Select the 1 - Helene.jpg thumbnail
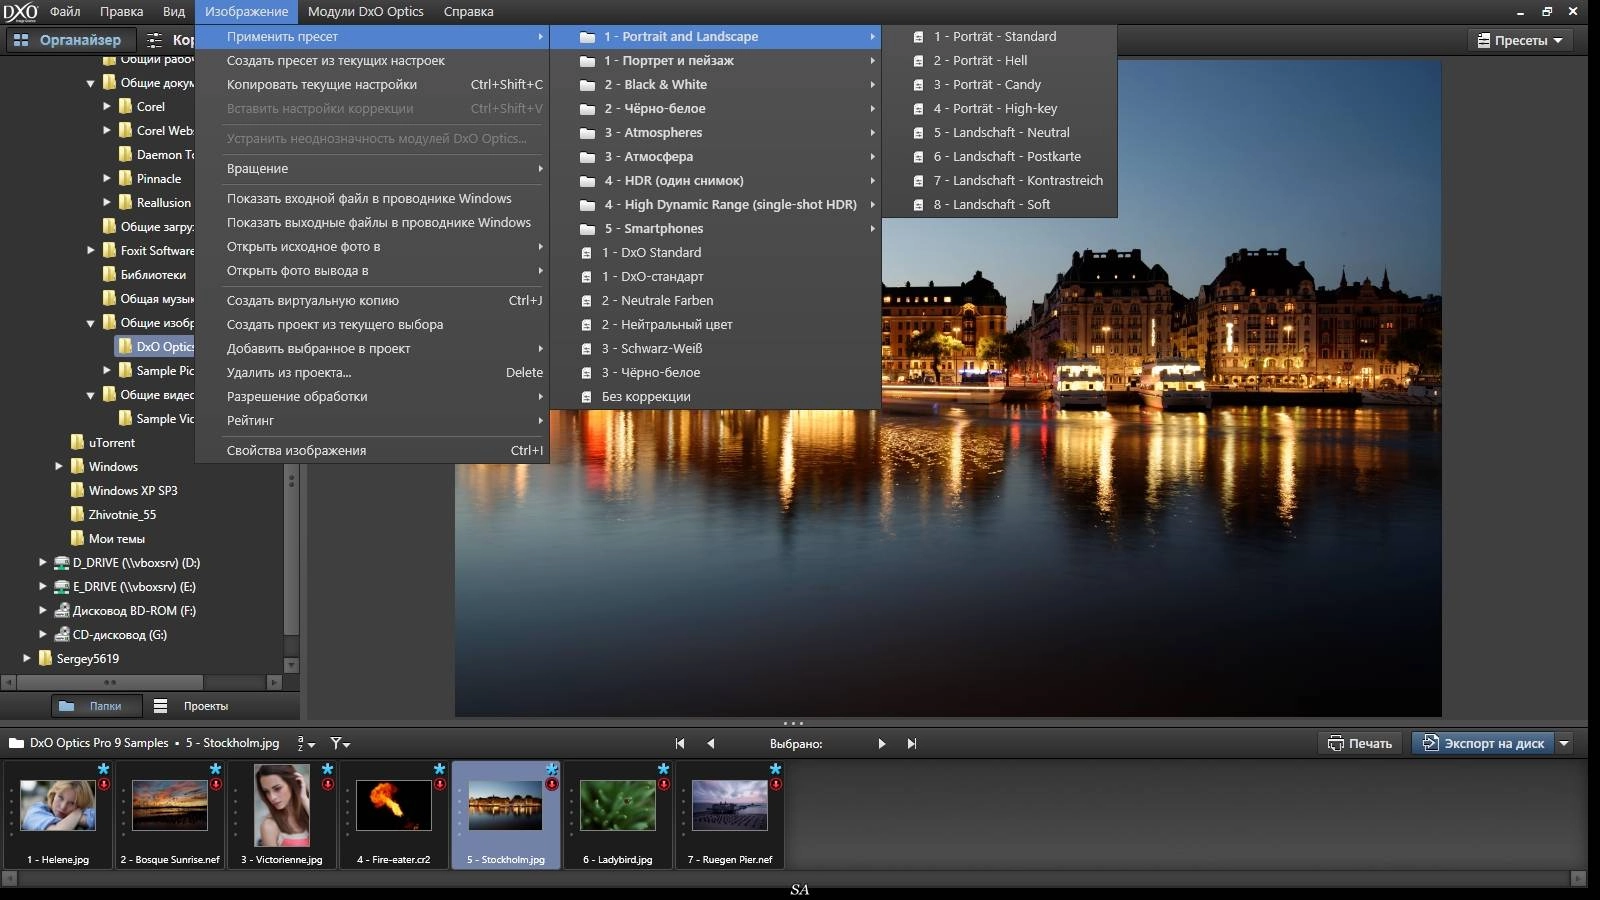Screen dimensions: 1600x900 click(x=58, y=805)
